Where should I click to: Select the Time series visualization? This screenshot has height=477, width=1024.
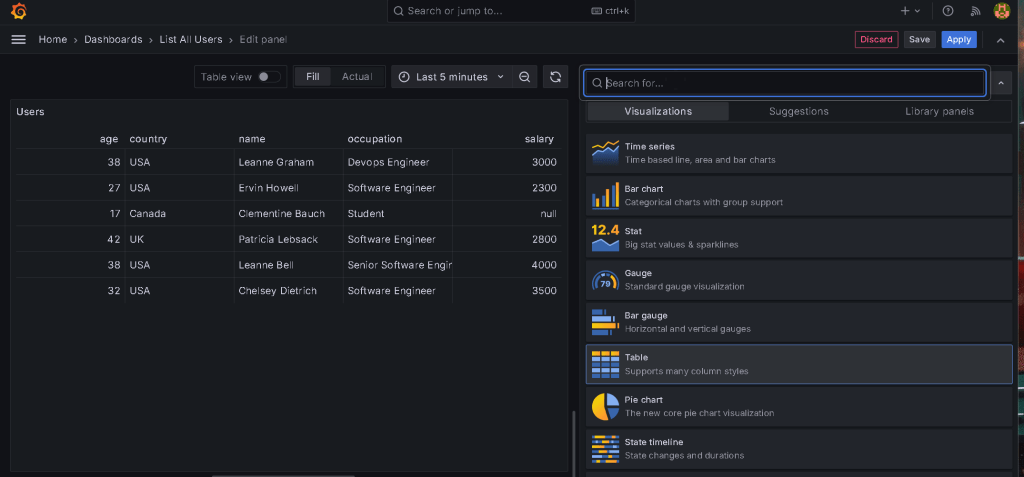click(799, 154)
